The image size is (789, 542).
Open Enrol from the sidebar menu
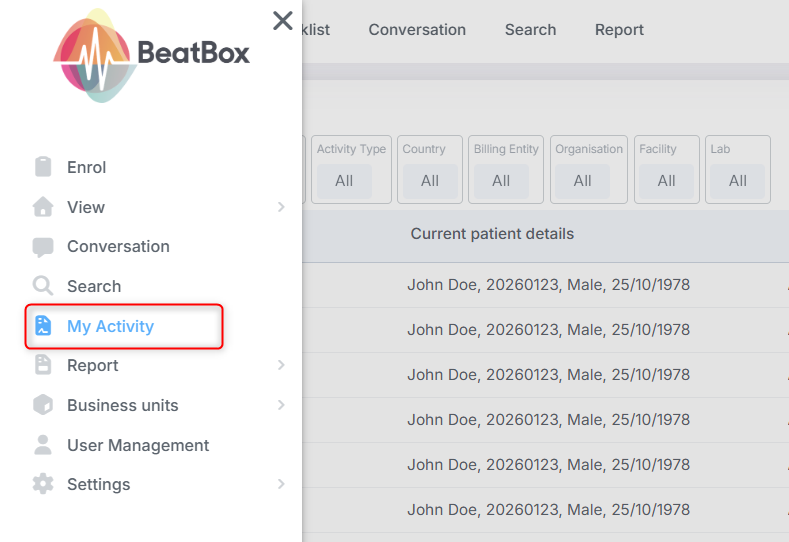[87, 167]
